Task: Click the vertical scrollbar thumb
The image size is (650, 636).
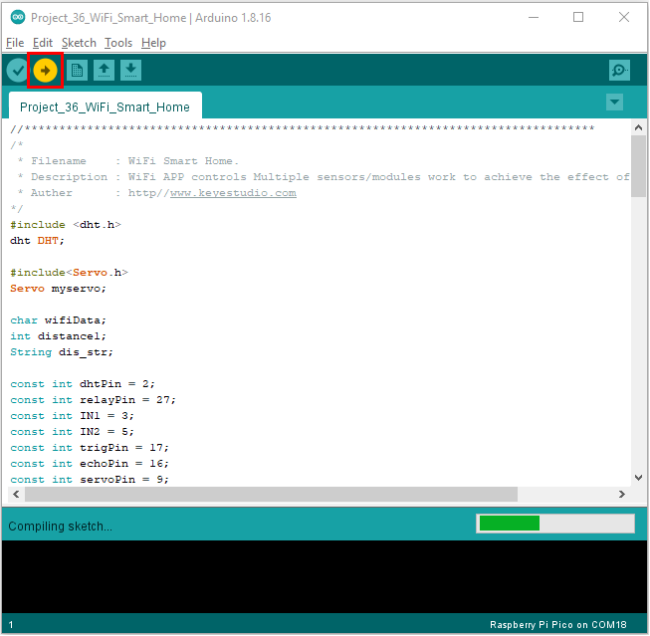Action: point(638,166)
